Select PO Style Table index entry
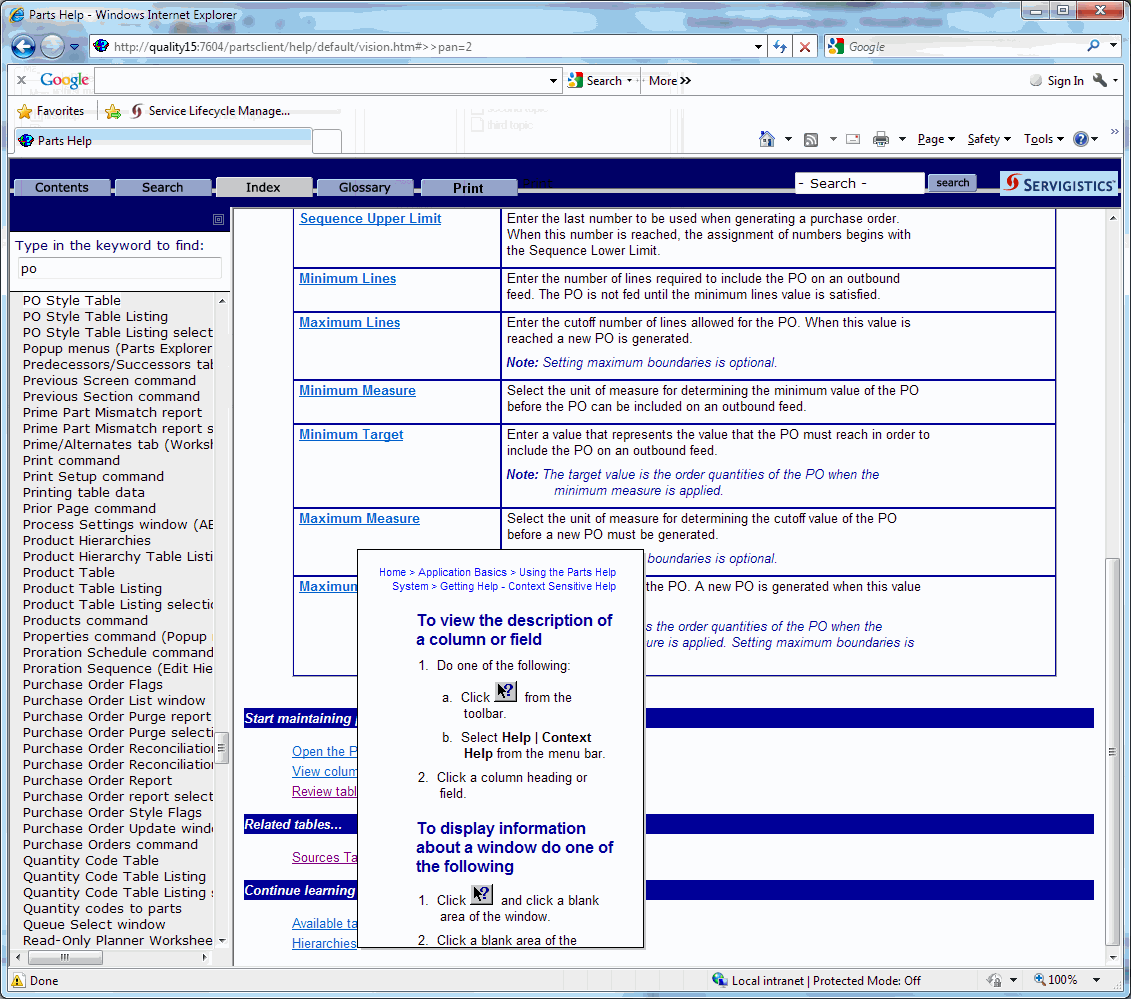Screen dimensions: 1131x999 pos(71,300)
